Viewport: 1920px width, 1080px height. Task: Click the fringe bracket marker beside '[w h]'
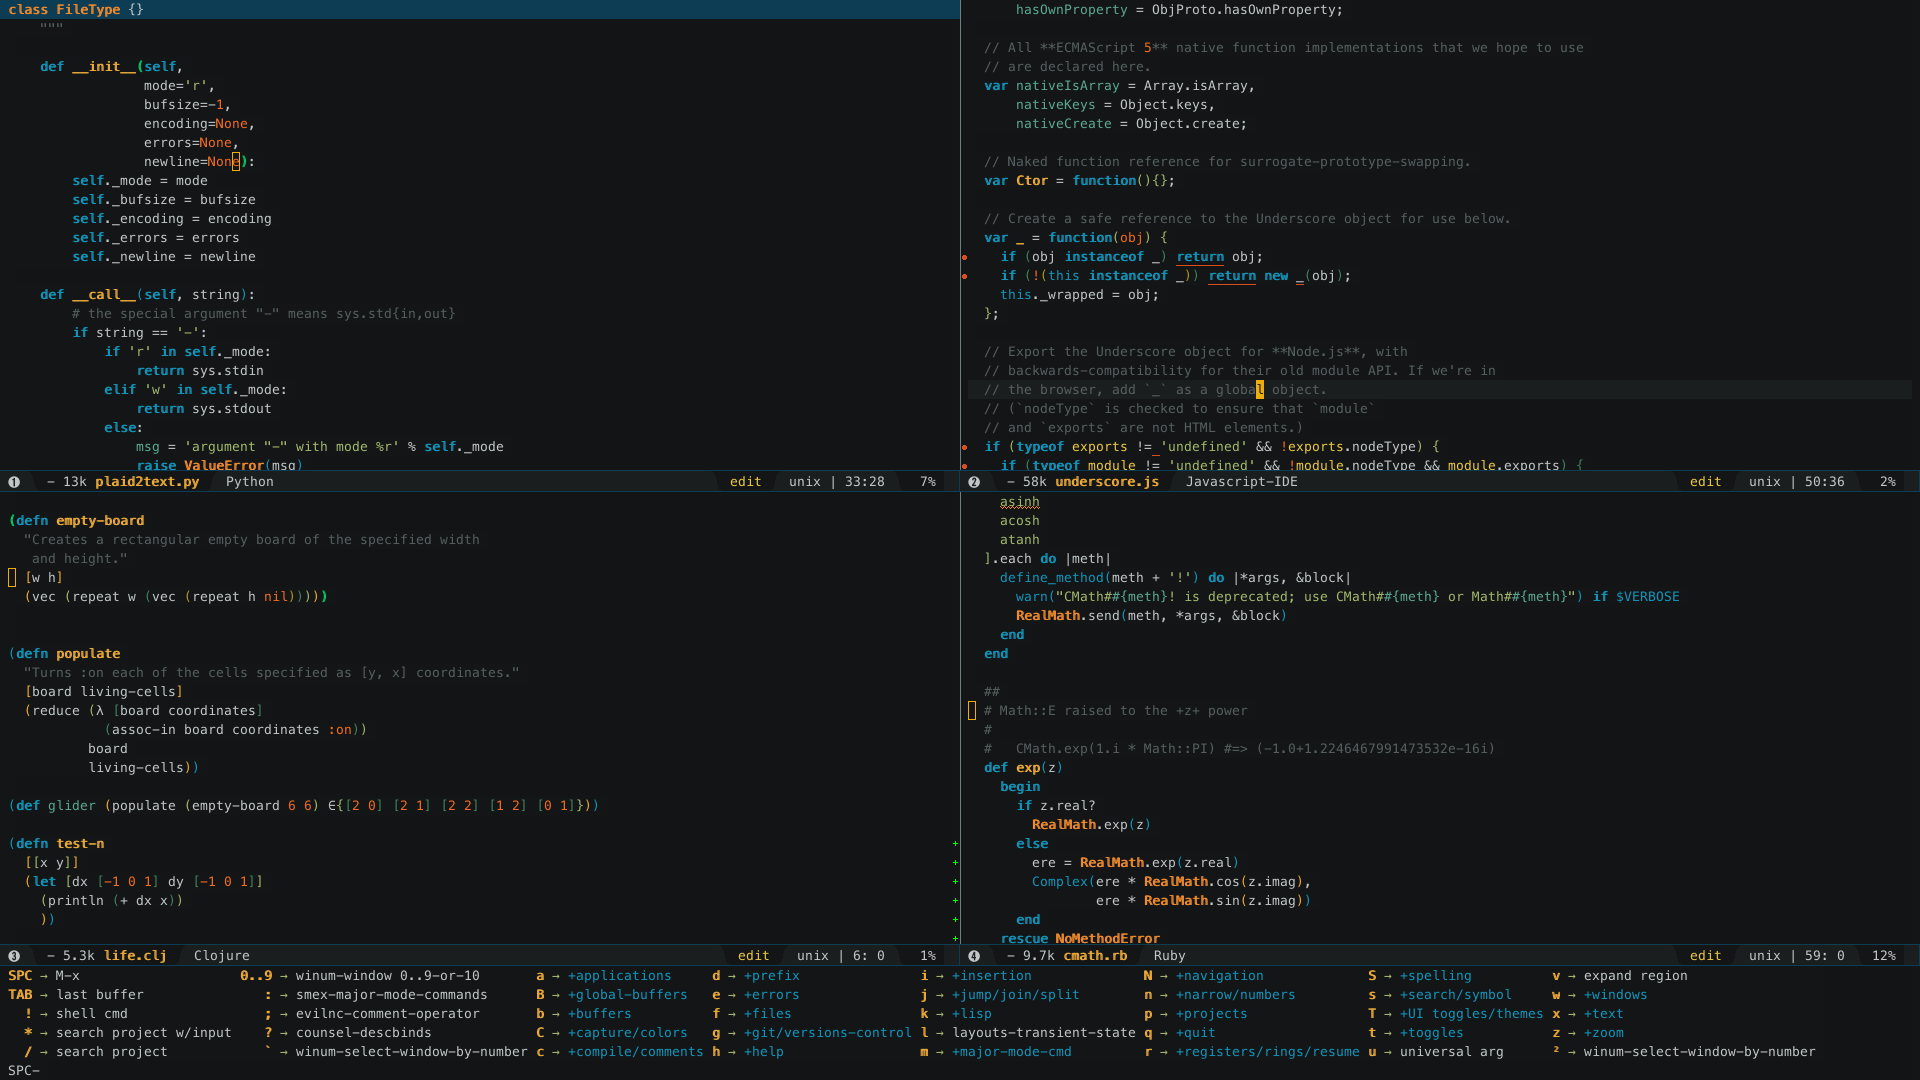(x=12, y=578)
